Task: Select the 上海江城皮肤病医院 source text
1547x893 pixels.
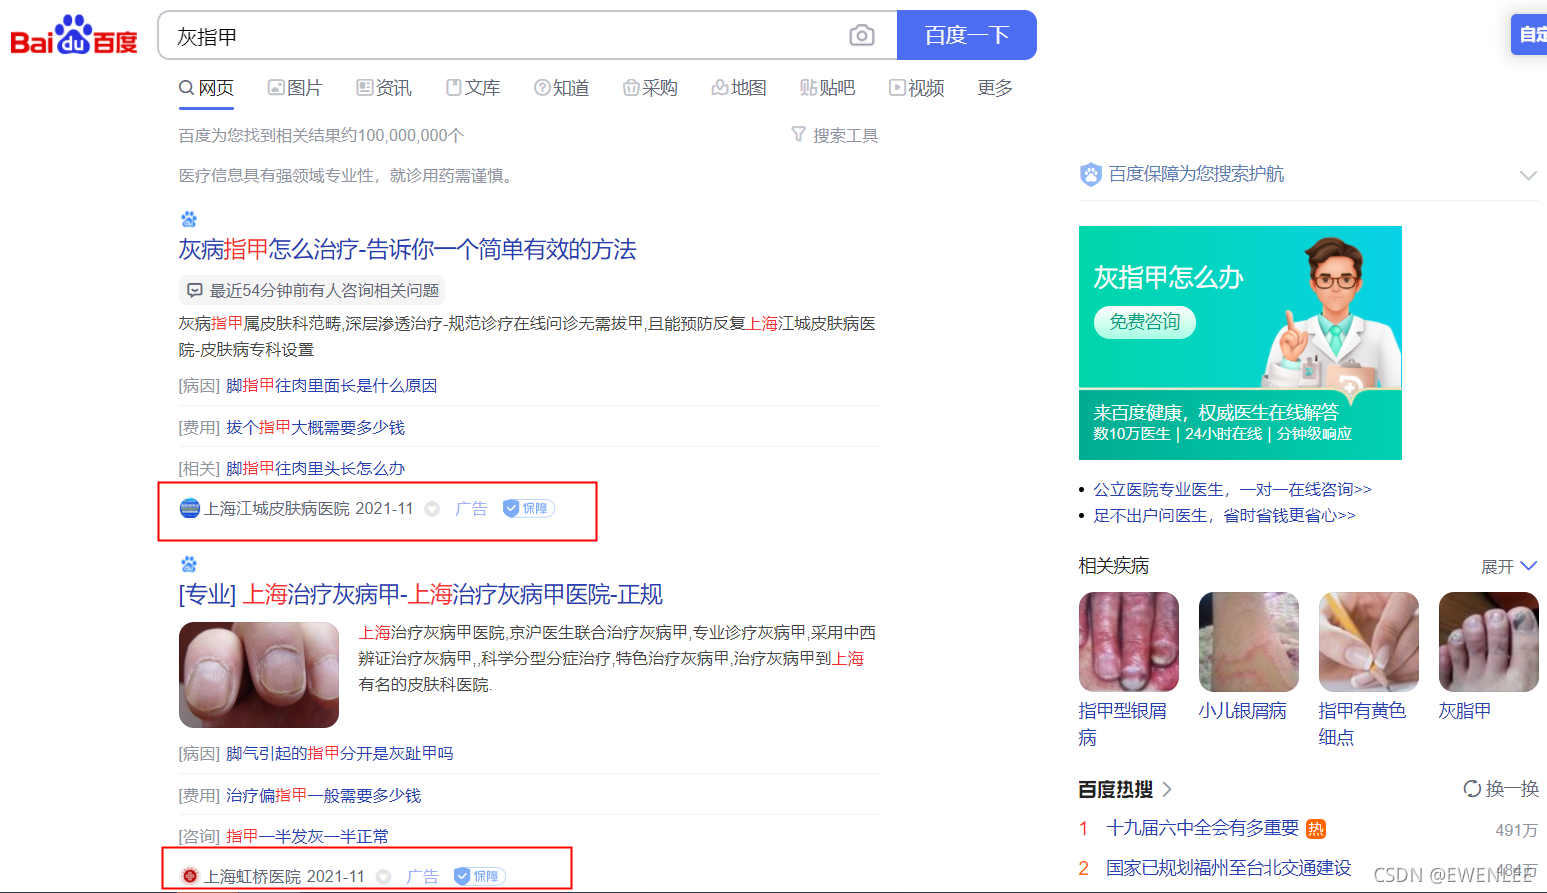Action: (x=277, y=508)
